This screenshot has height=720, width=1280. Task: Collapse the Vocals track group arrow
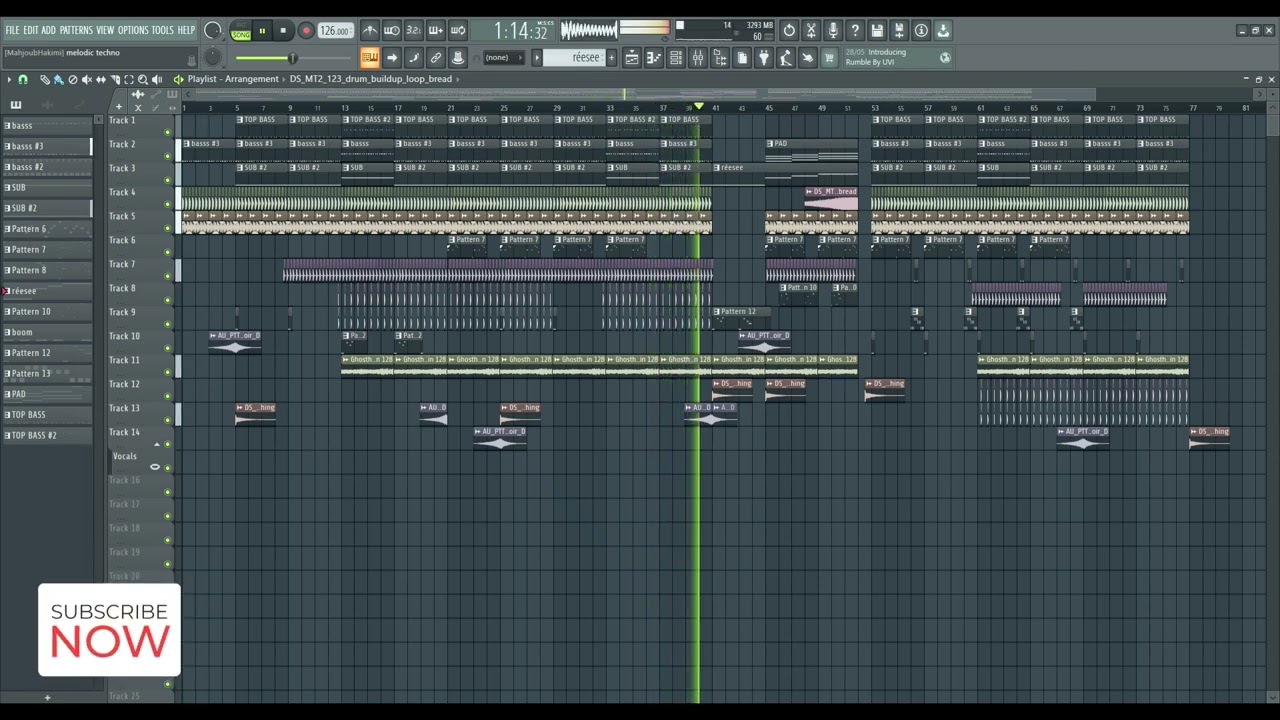pos(156,444)
